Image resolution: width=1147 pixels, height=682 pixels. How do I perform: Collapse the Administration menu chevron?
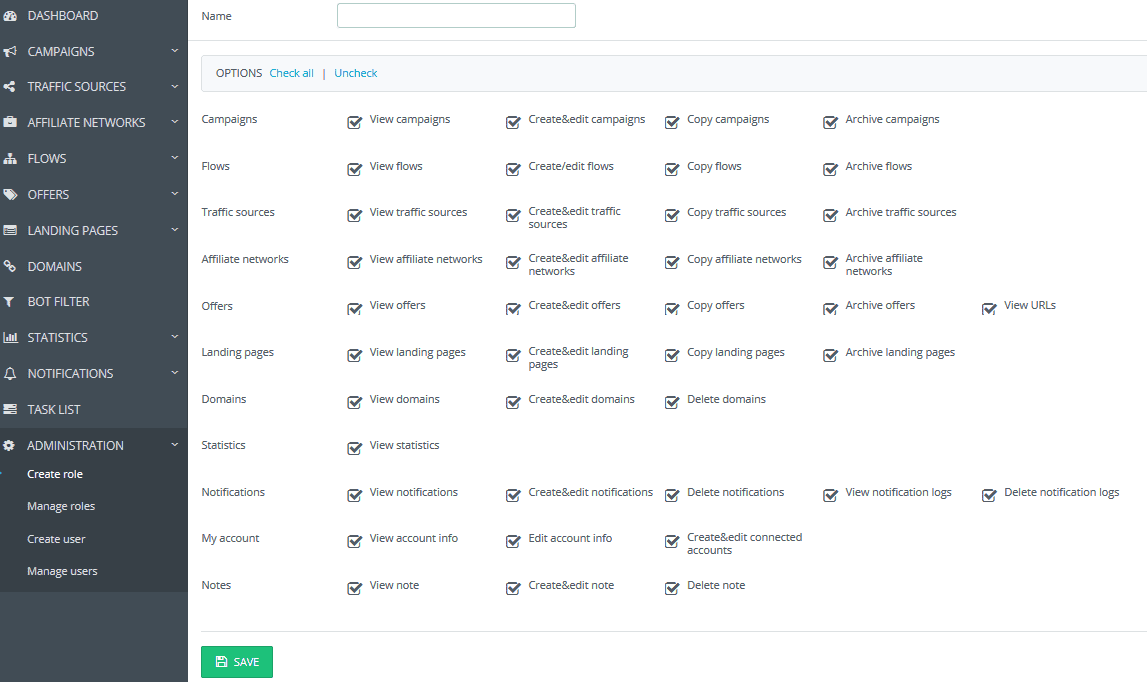point(175,444)
